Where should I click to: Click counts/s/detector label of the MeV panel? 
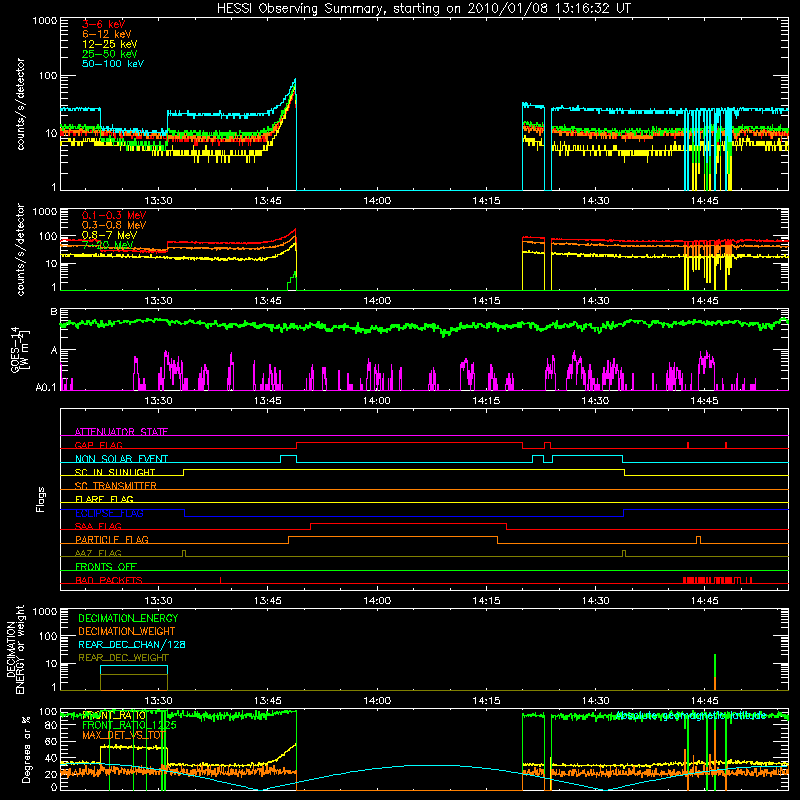pyautogui.click(x=21, y=249)
